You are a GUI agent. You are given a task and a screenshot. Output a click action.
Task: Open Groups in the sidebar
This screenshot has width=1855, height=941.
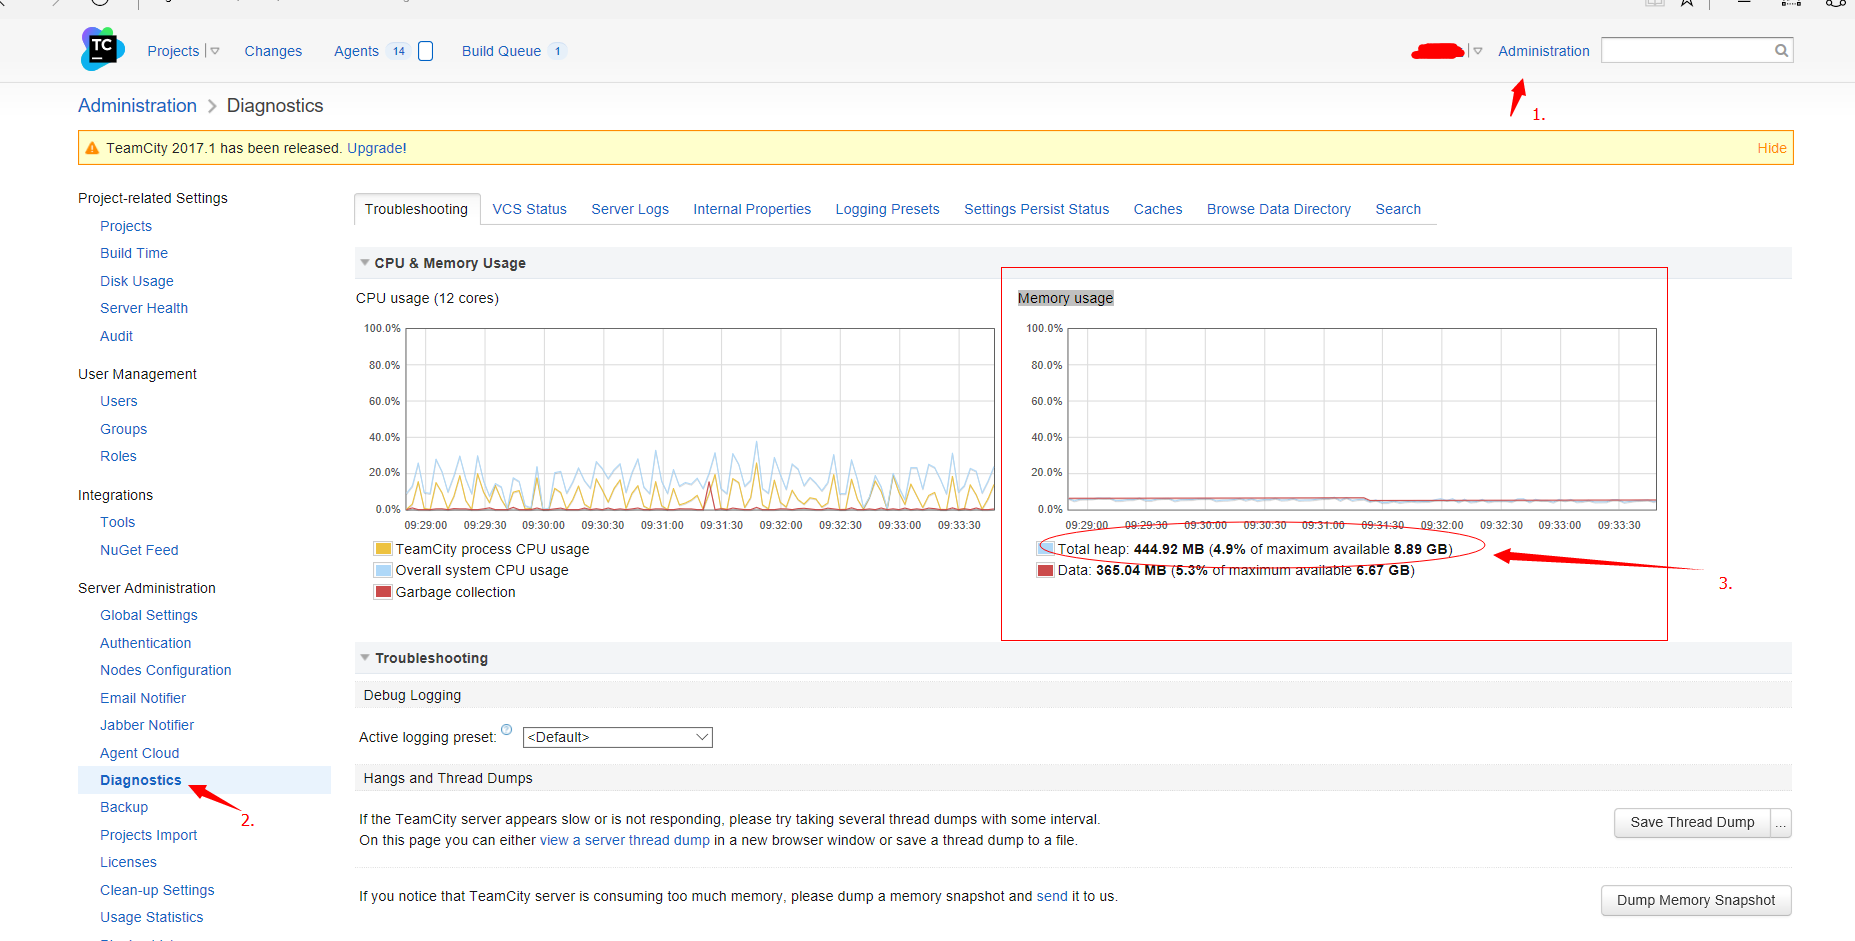click(x=123, y=429)
